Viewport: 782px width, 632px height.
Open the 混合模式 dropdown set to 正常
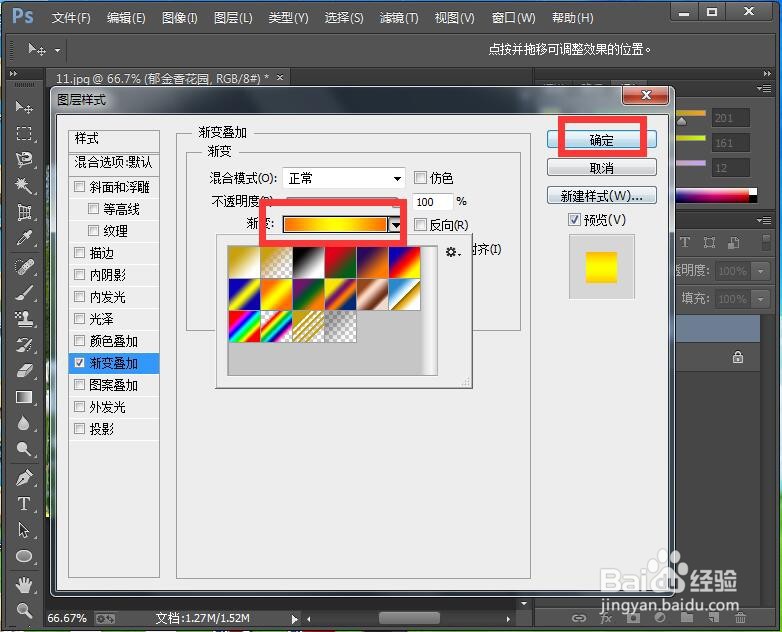tap(344, 178)
